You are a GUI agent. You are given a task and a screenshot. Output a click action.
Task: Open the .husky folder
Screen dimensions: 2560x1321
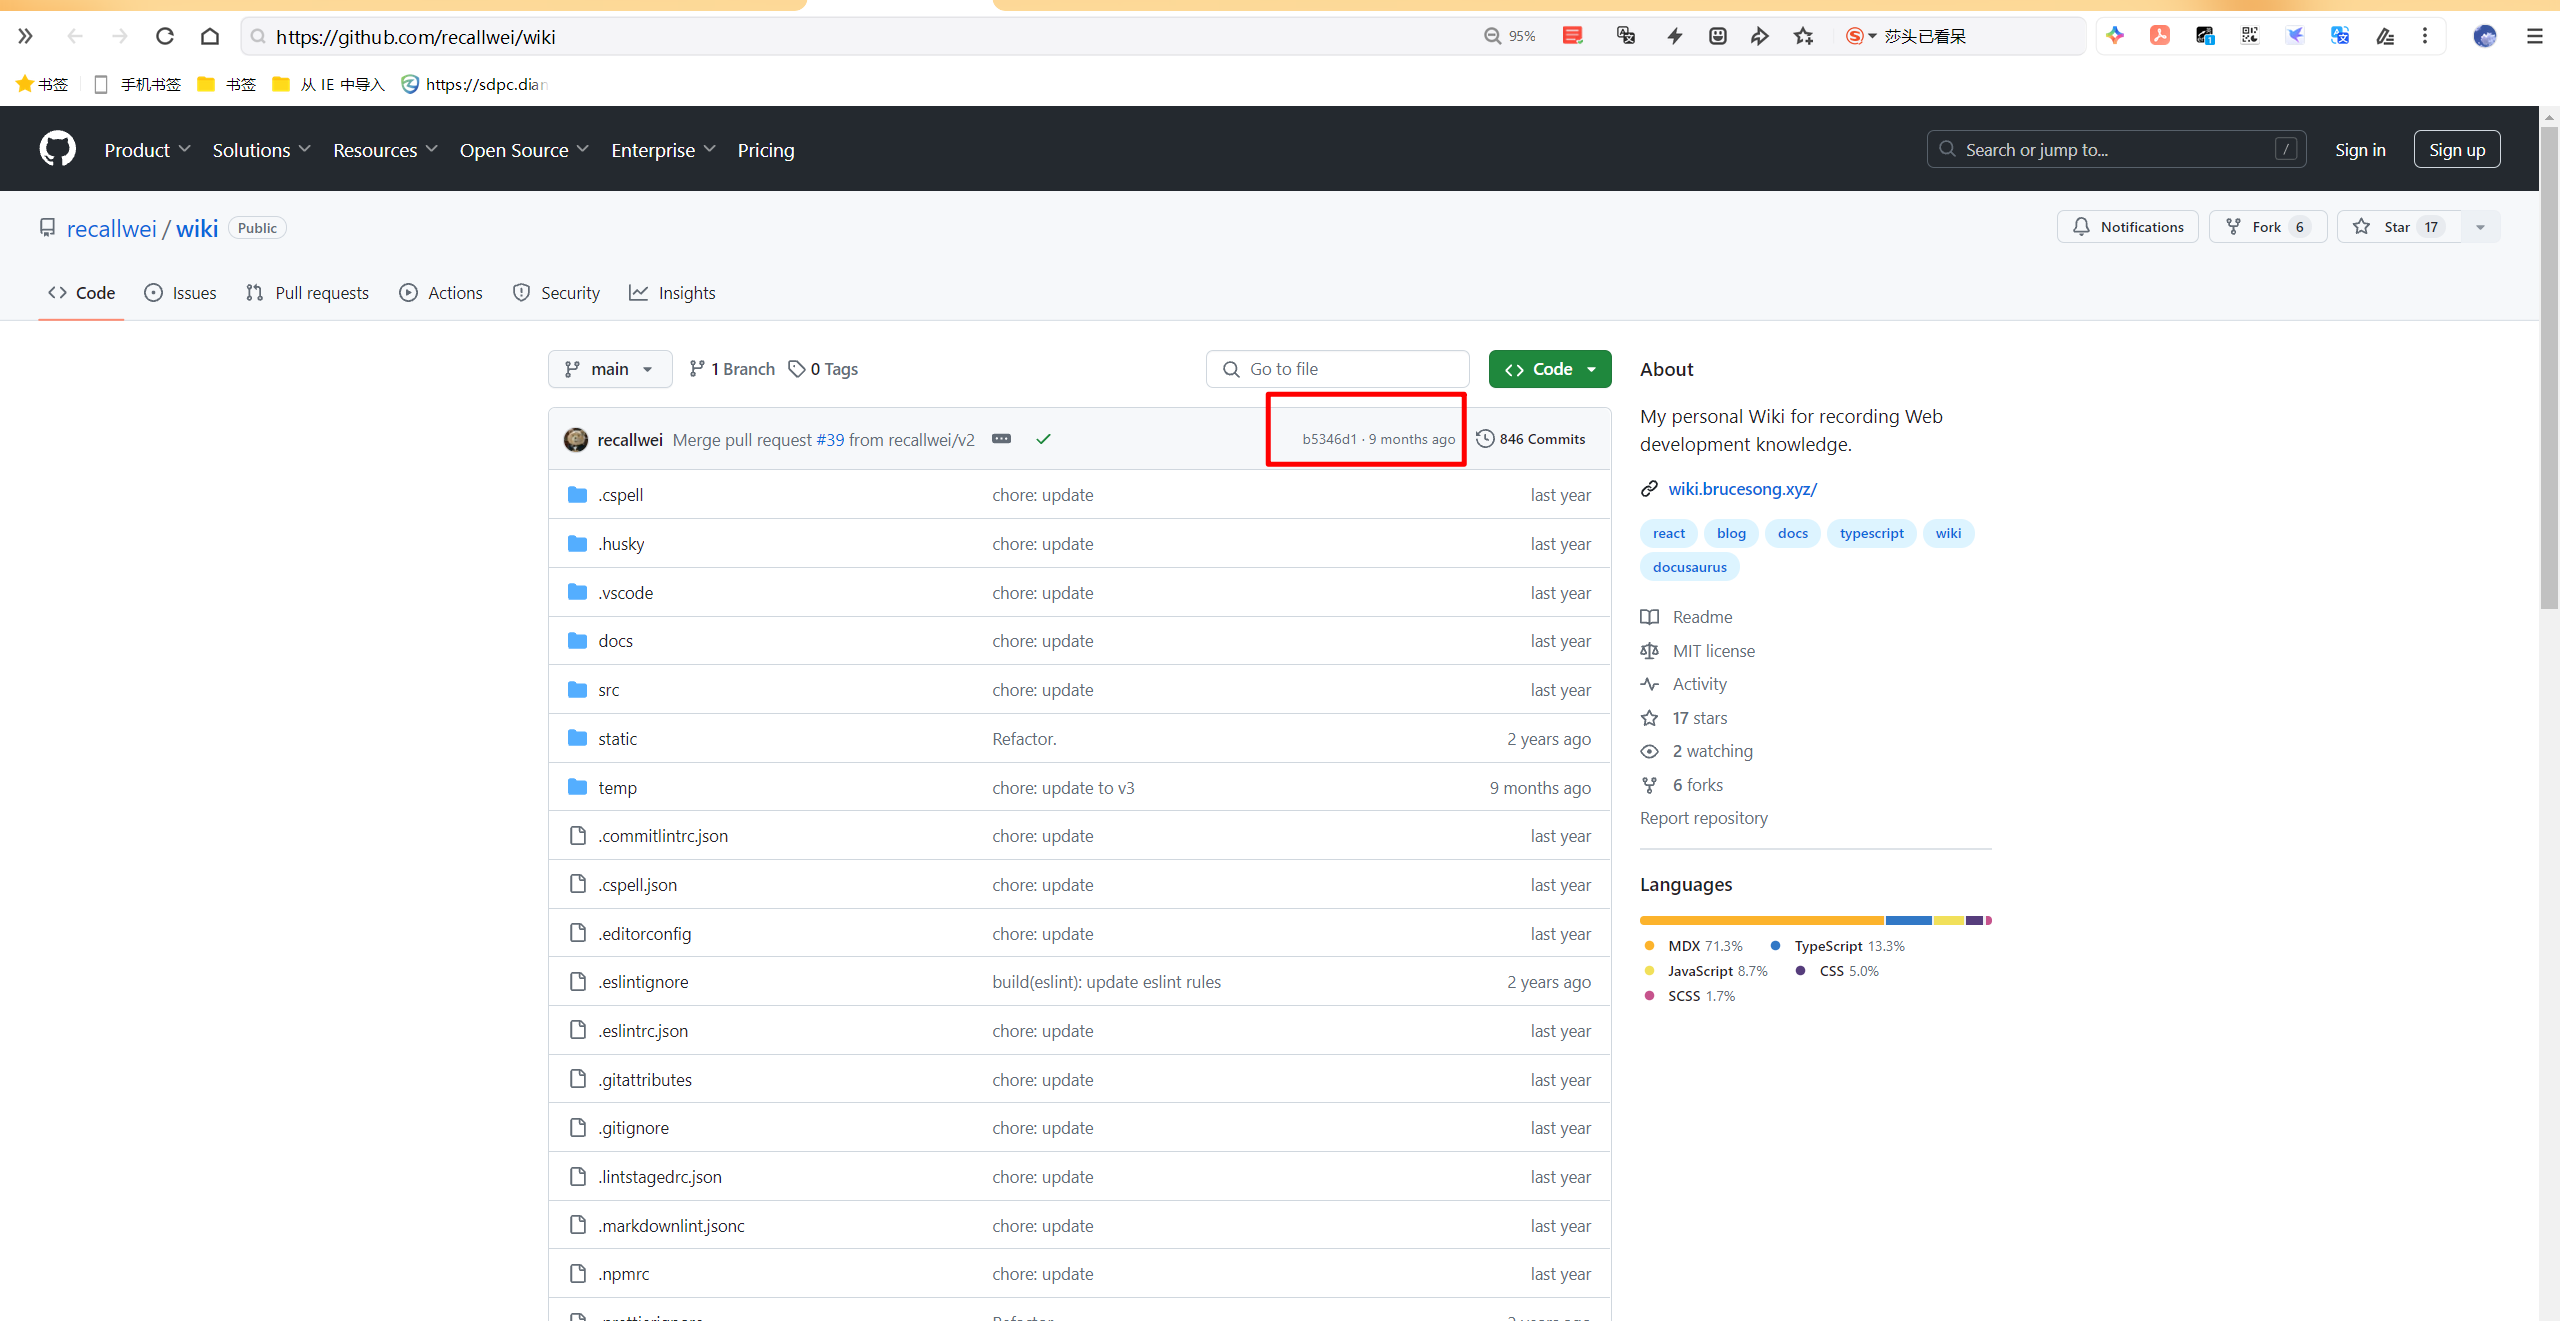click(x=621, y=544)
